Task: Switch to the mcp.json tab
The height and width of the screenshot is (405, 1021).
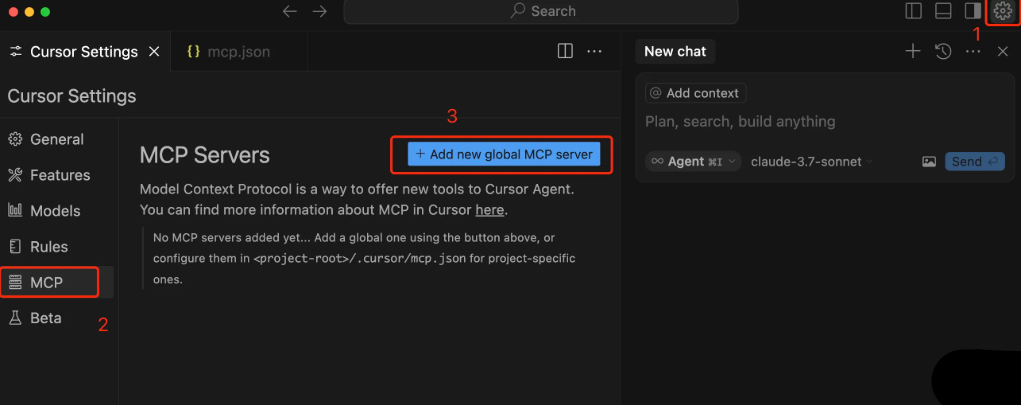Action: click(x=238, y=51)
